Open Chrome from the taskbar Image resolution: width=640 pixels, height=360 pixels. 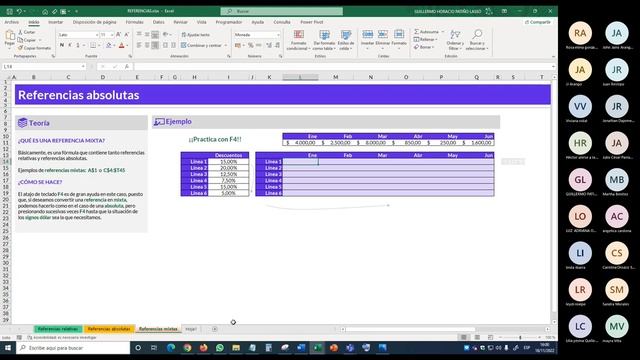187,348
